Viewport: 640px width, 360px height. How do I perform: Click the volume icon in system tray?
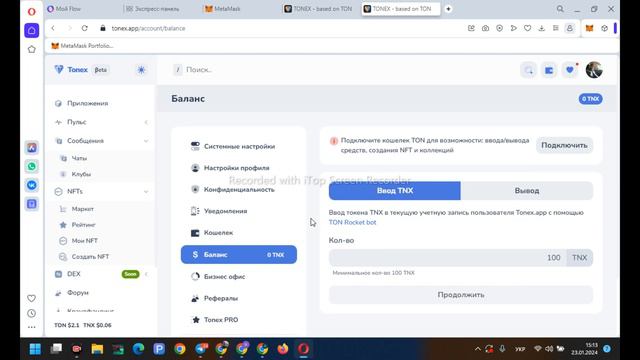[549, 349]
